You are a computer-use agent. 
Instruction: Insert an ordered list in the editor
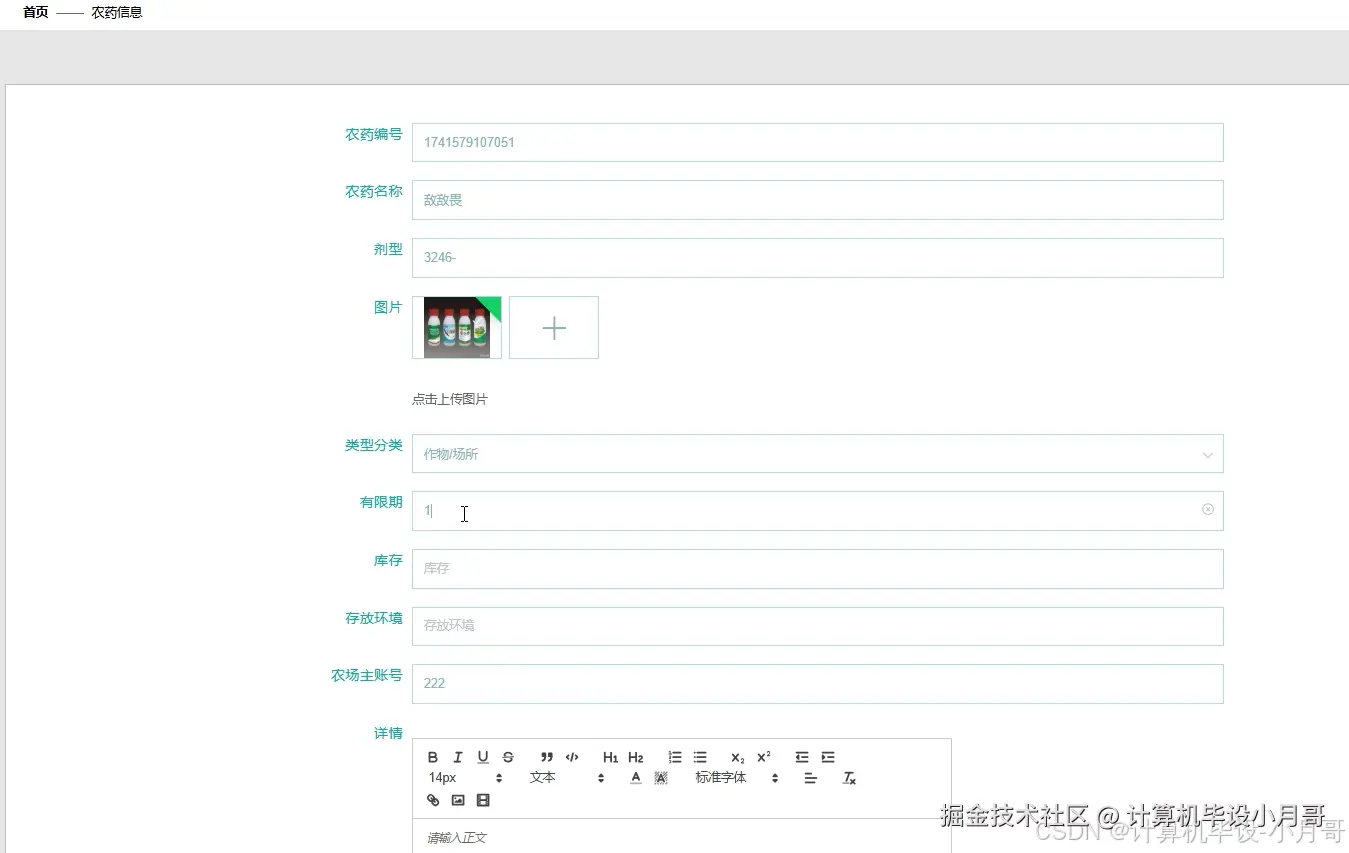pos(675,757)
